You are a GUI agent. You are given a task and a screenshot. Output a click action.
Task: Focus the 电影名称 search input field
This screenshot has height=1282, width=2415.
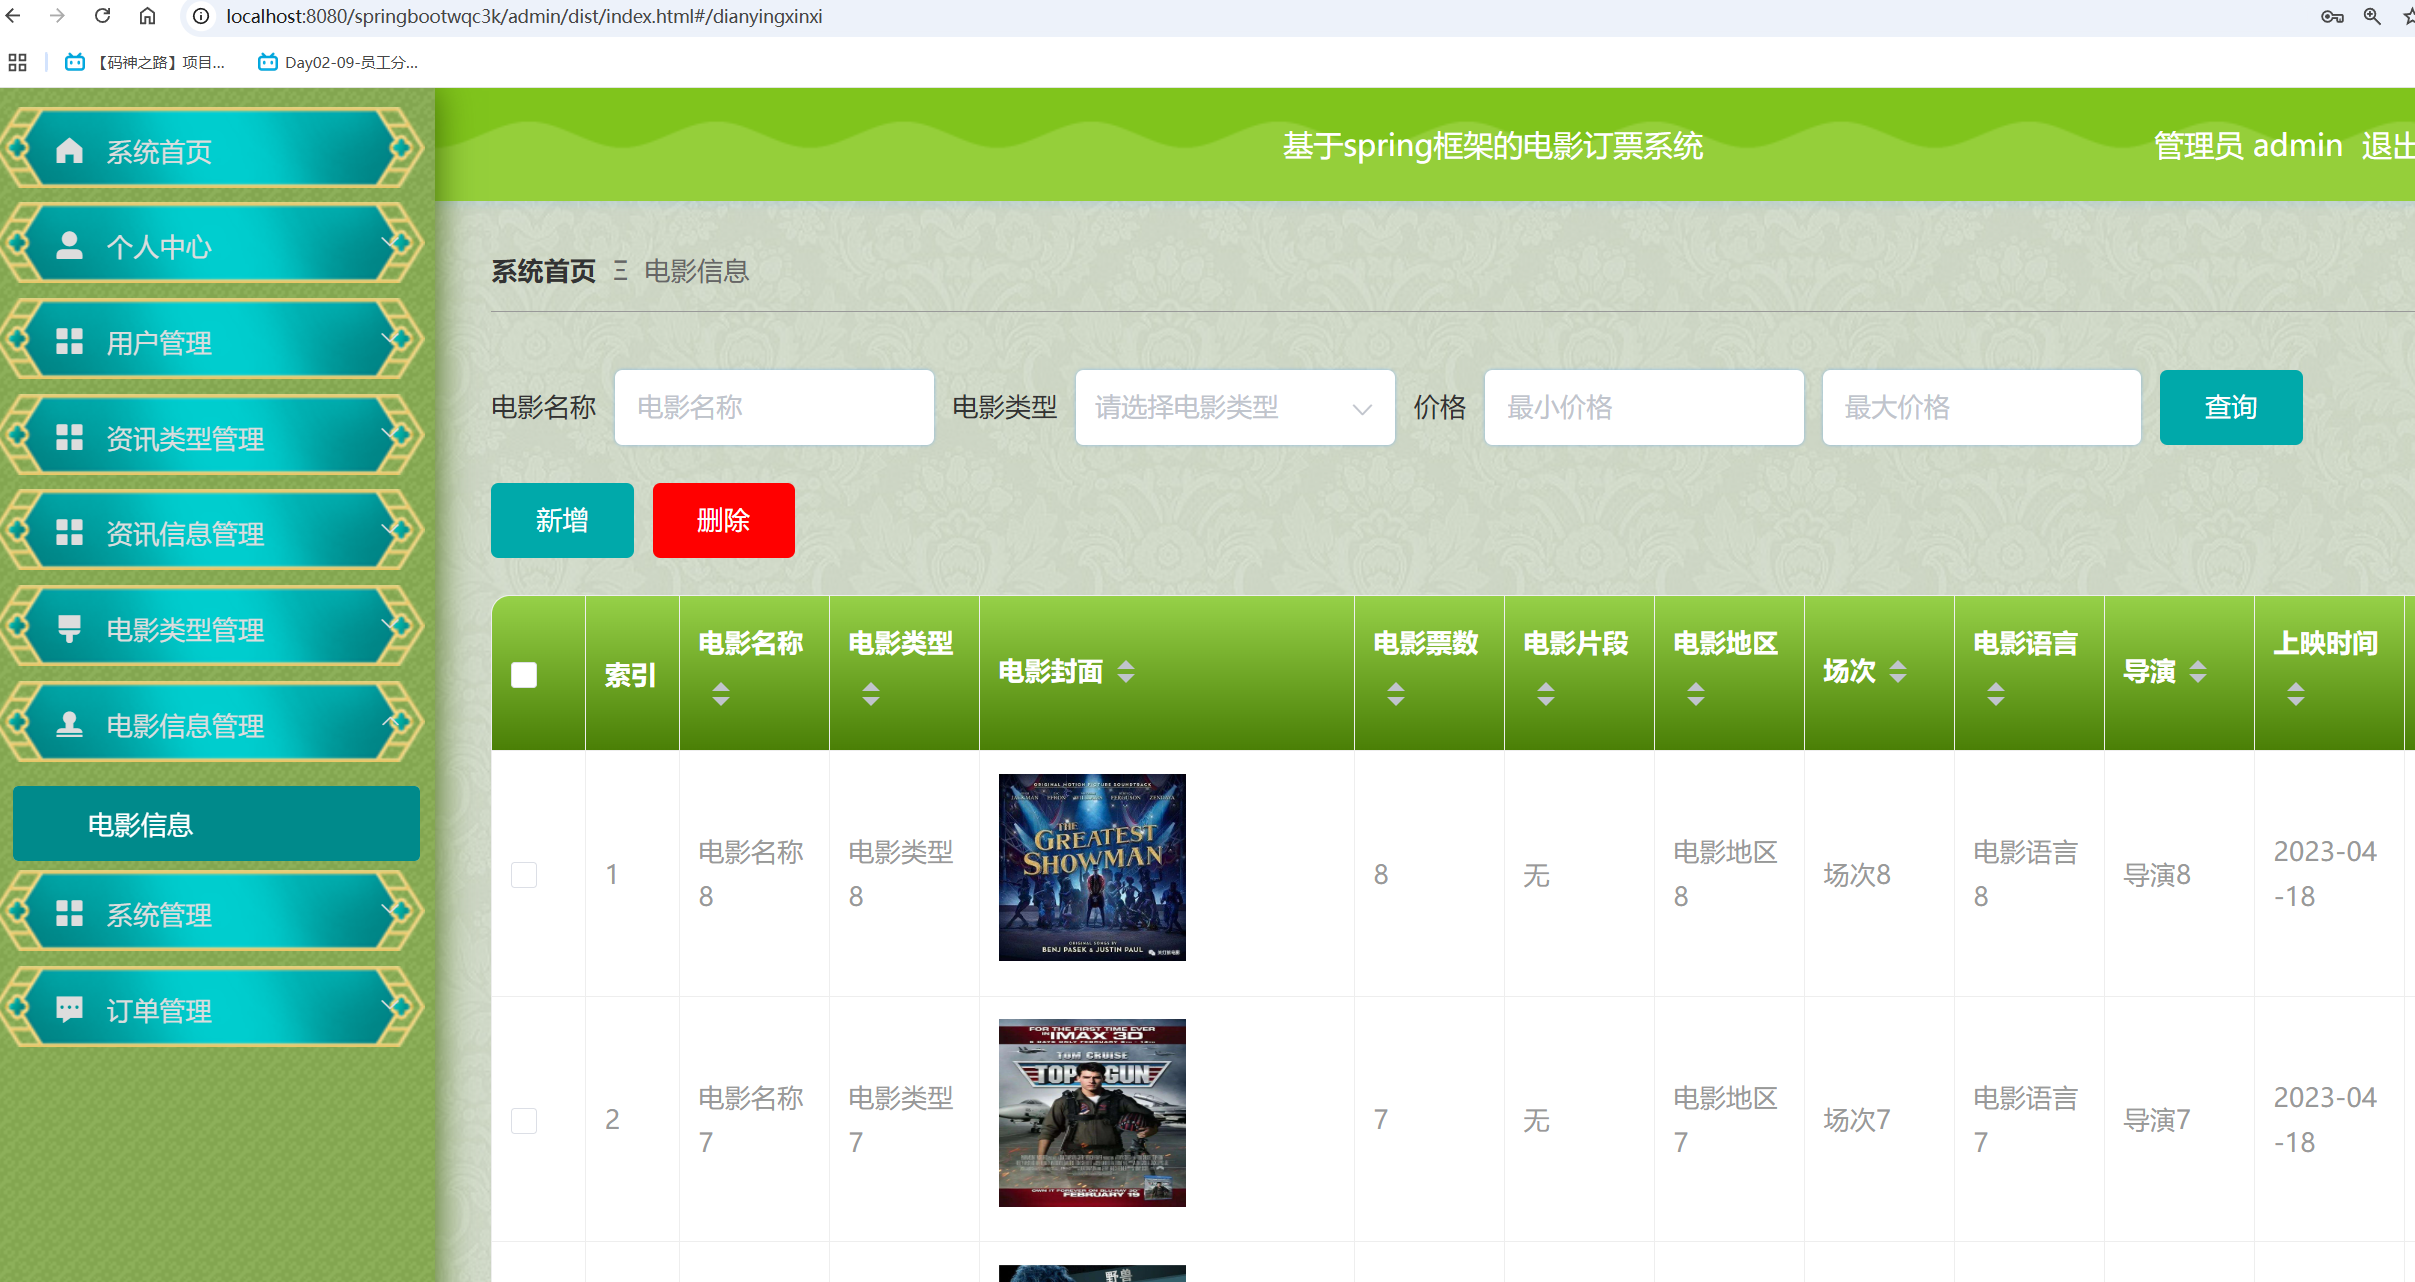[x=774, y=407]
